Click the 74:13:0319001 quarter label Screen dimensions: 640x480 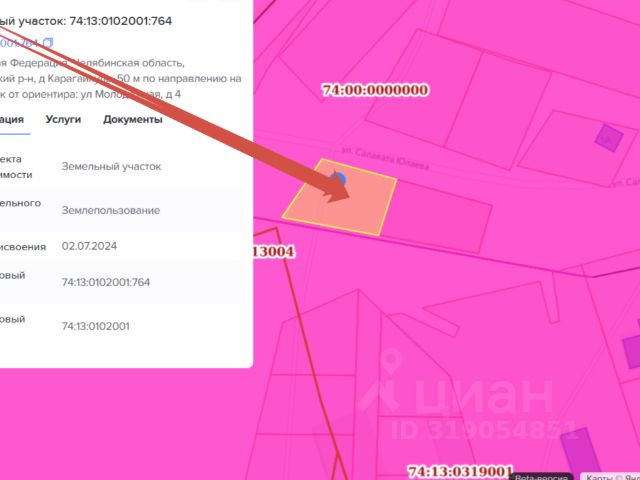(460, 472)
